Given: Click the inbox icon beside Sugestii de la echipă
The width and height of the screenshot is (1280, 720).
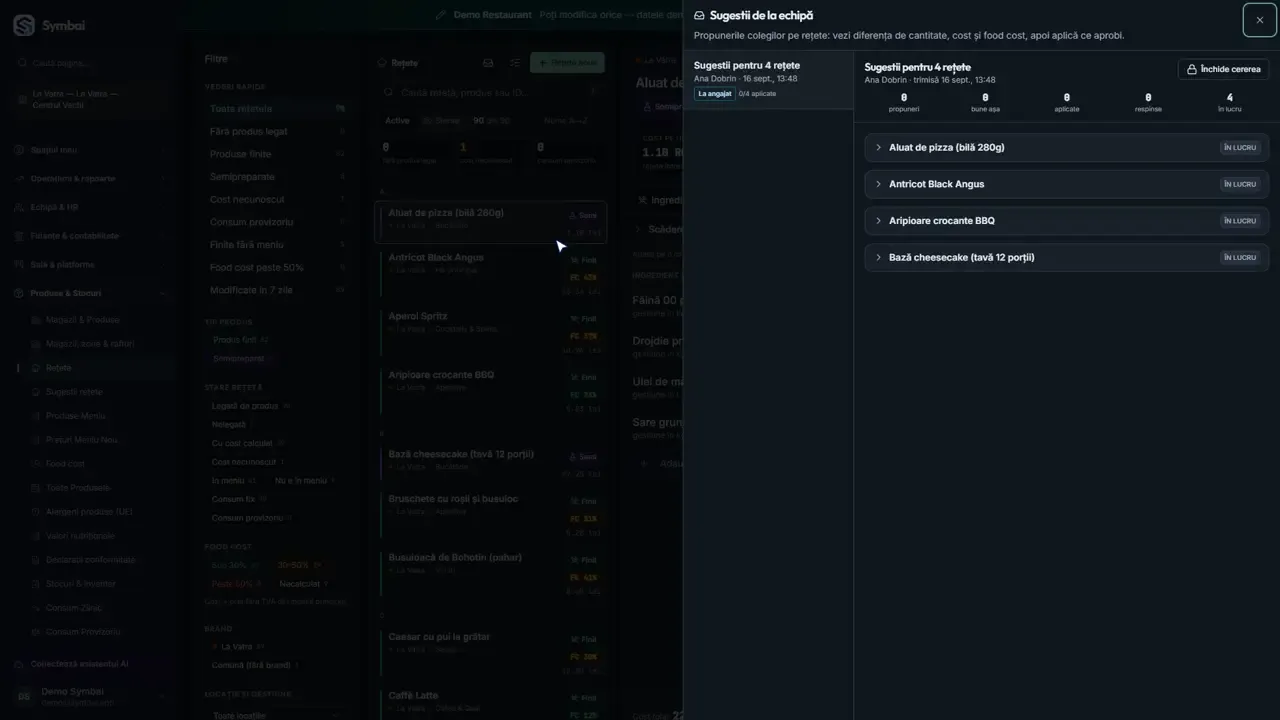Looking at the screenshot, I should point(699,16).
